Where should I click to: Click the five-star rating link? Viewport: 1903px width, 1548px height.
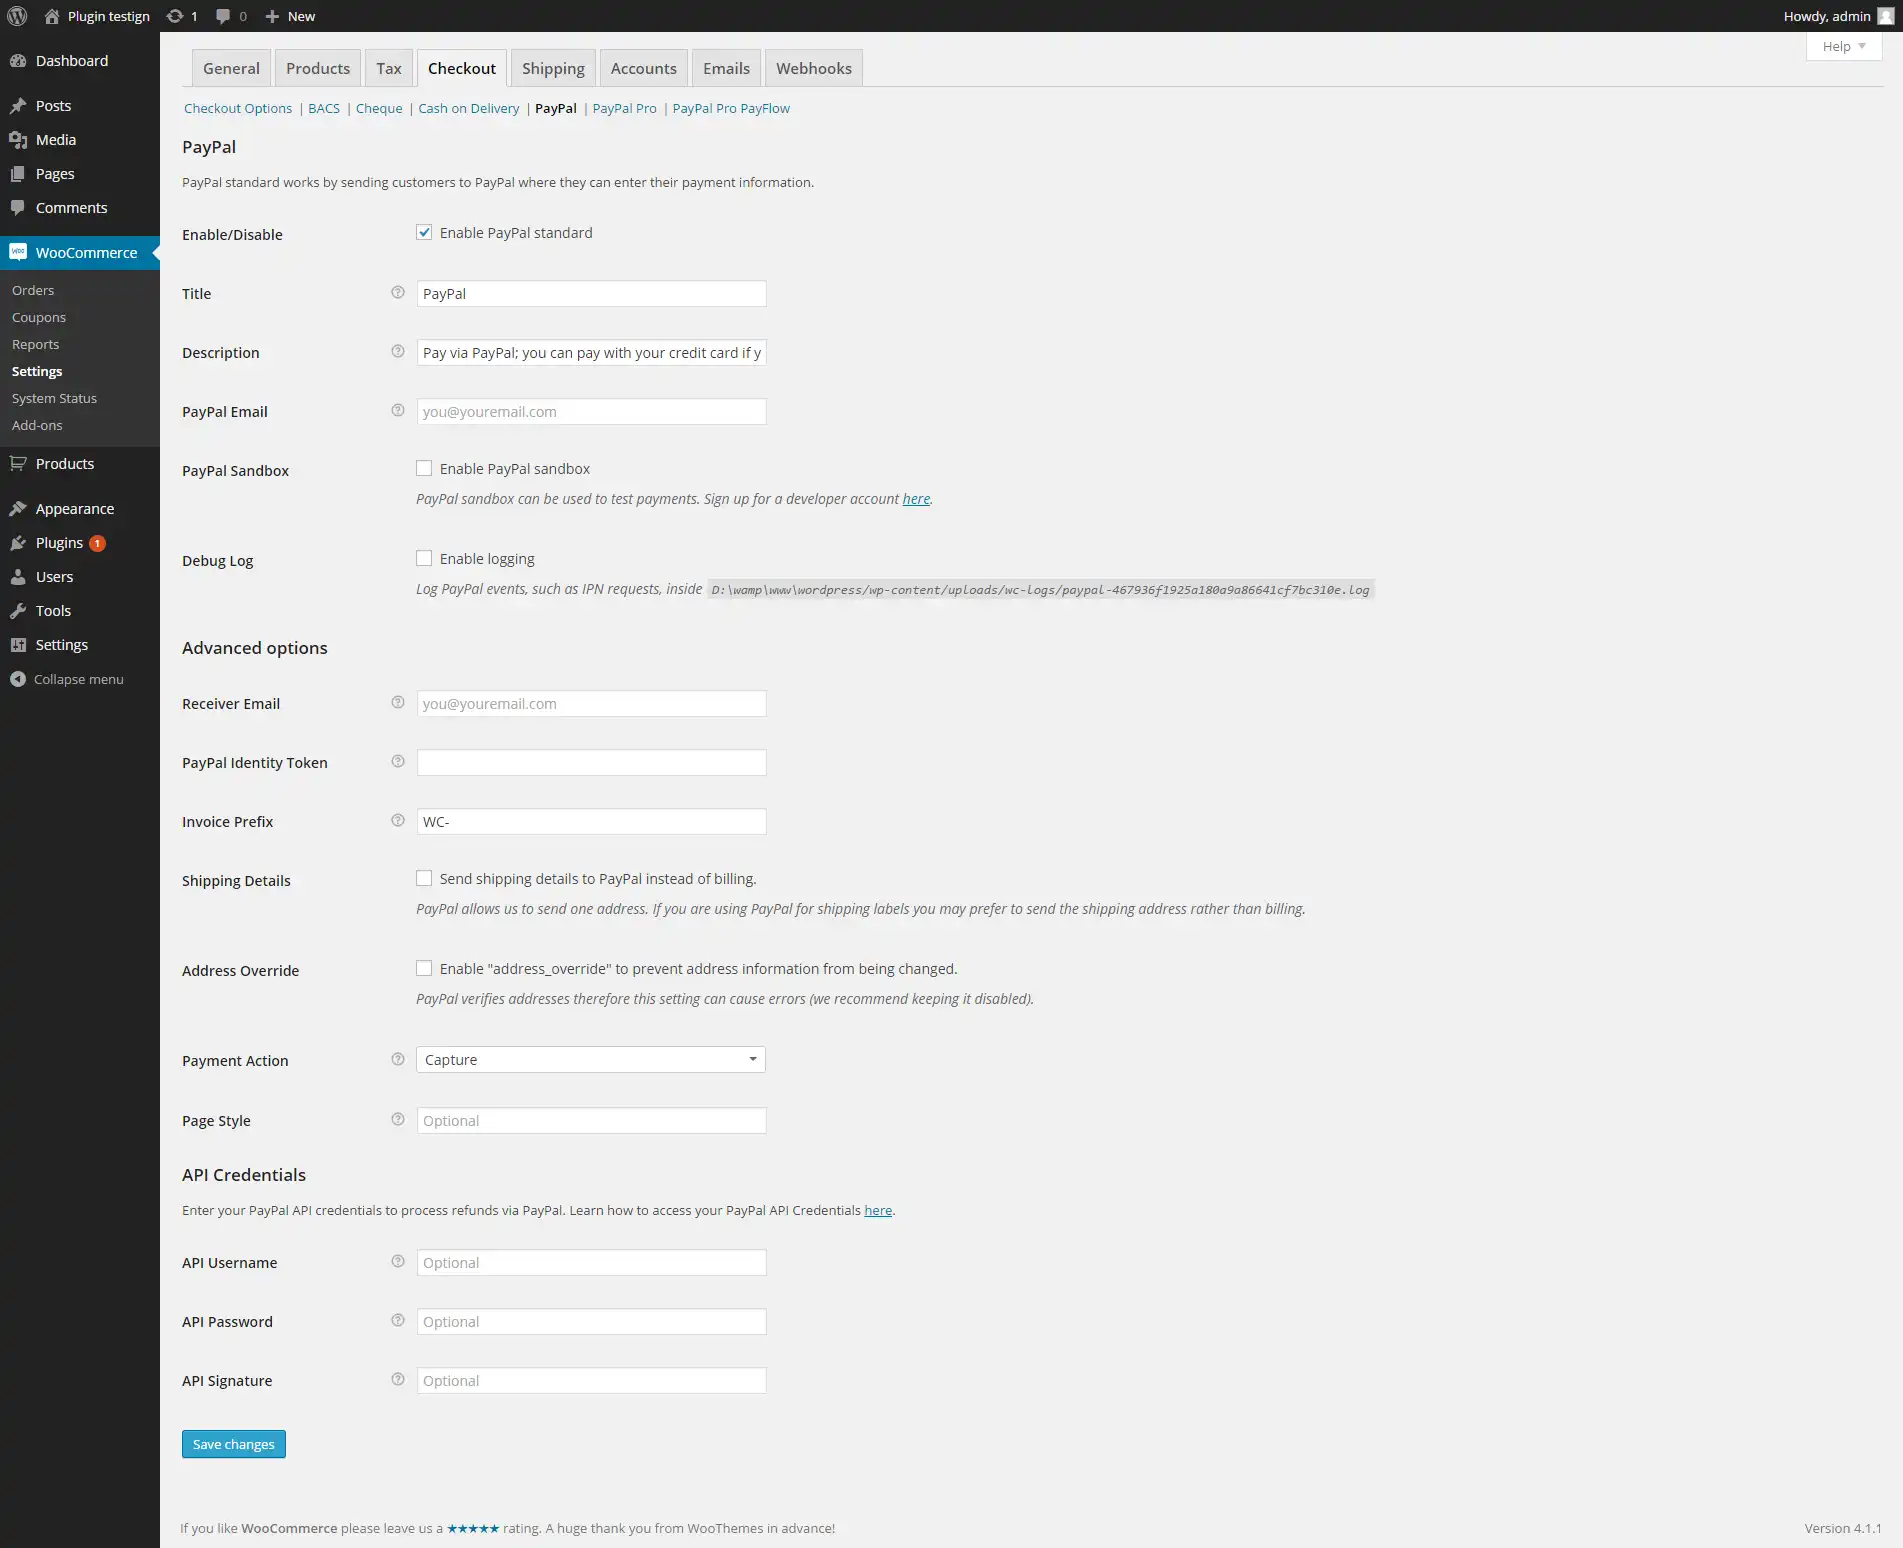[x=473, y=1528]
